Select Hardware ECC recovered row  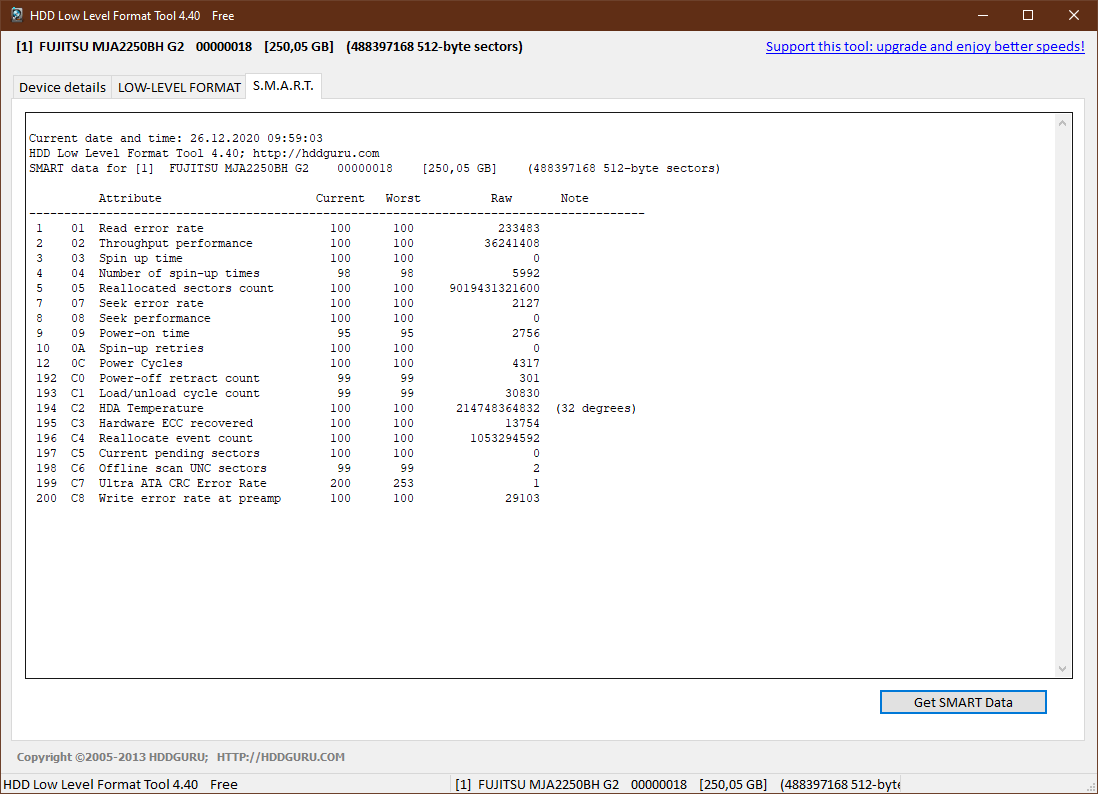click(x=288, y=423)
